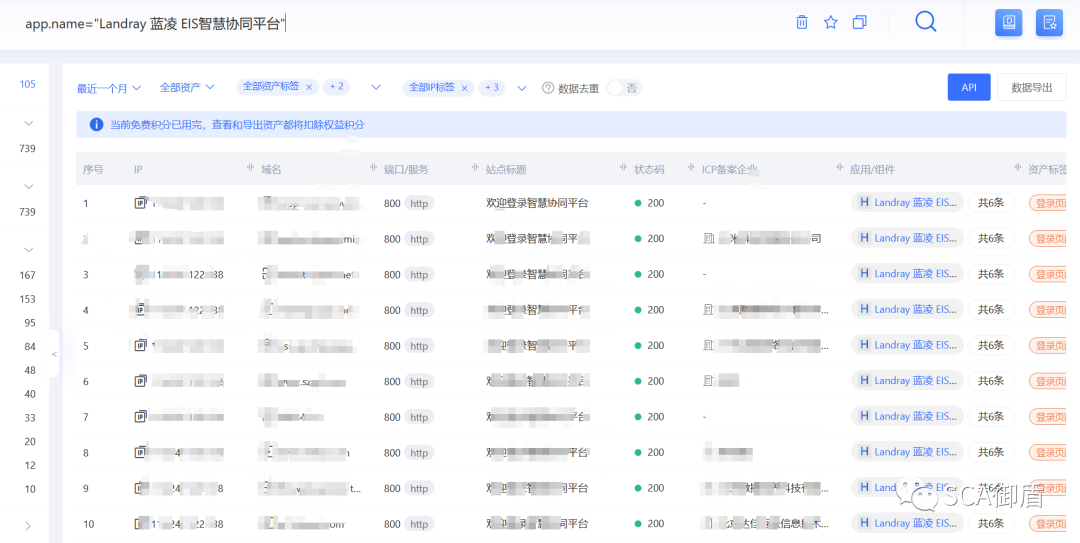The height and width of the screenshot is (543, 1080).
Task: Click column handle after 状态码 header
Action: (x=691, y=168)
